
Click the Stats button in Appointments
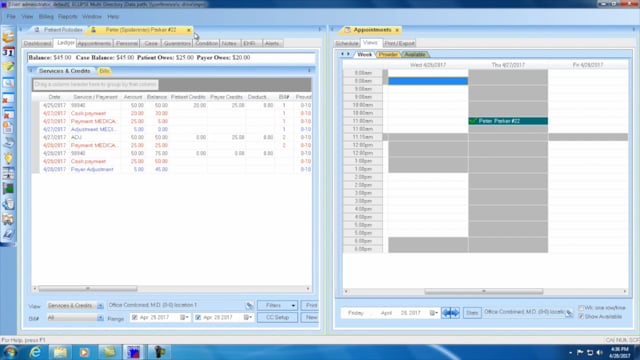click(x=472, y=313)
